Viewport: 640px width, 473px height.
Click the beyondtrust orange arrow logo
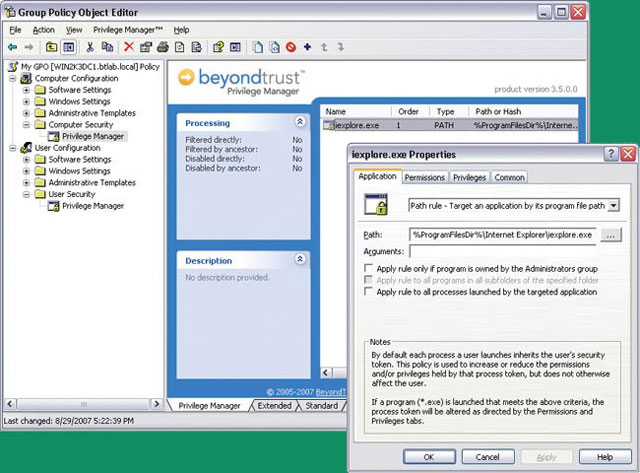186,78
